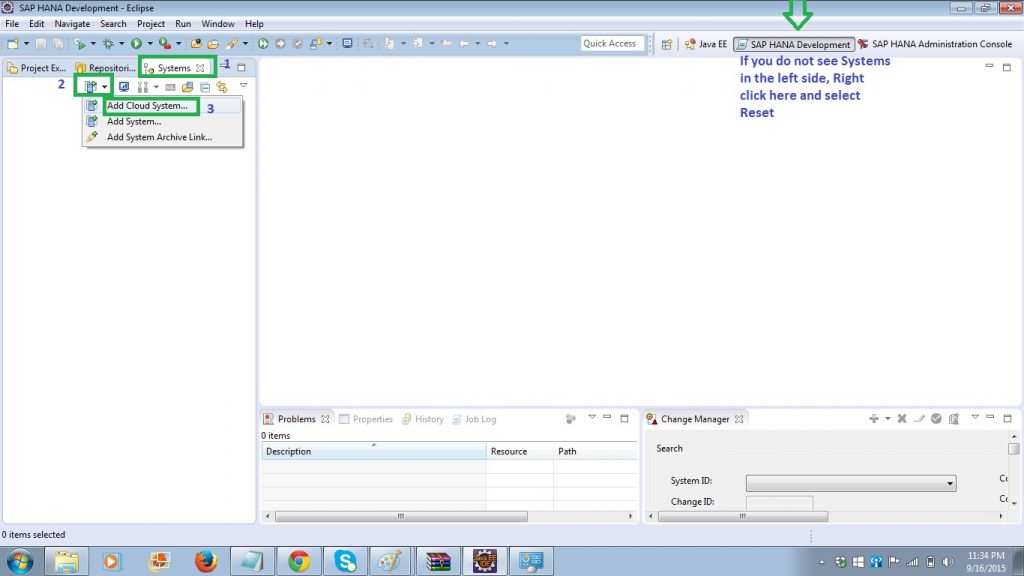Select the SAP HANA Development perspective
Viewport: 1024px width, 576px height.
(x=793, y=44)
